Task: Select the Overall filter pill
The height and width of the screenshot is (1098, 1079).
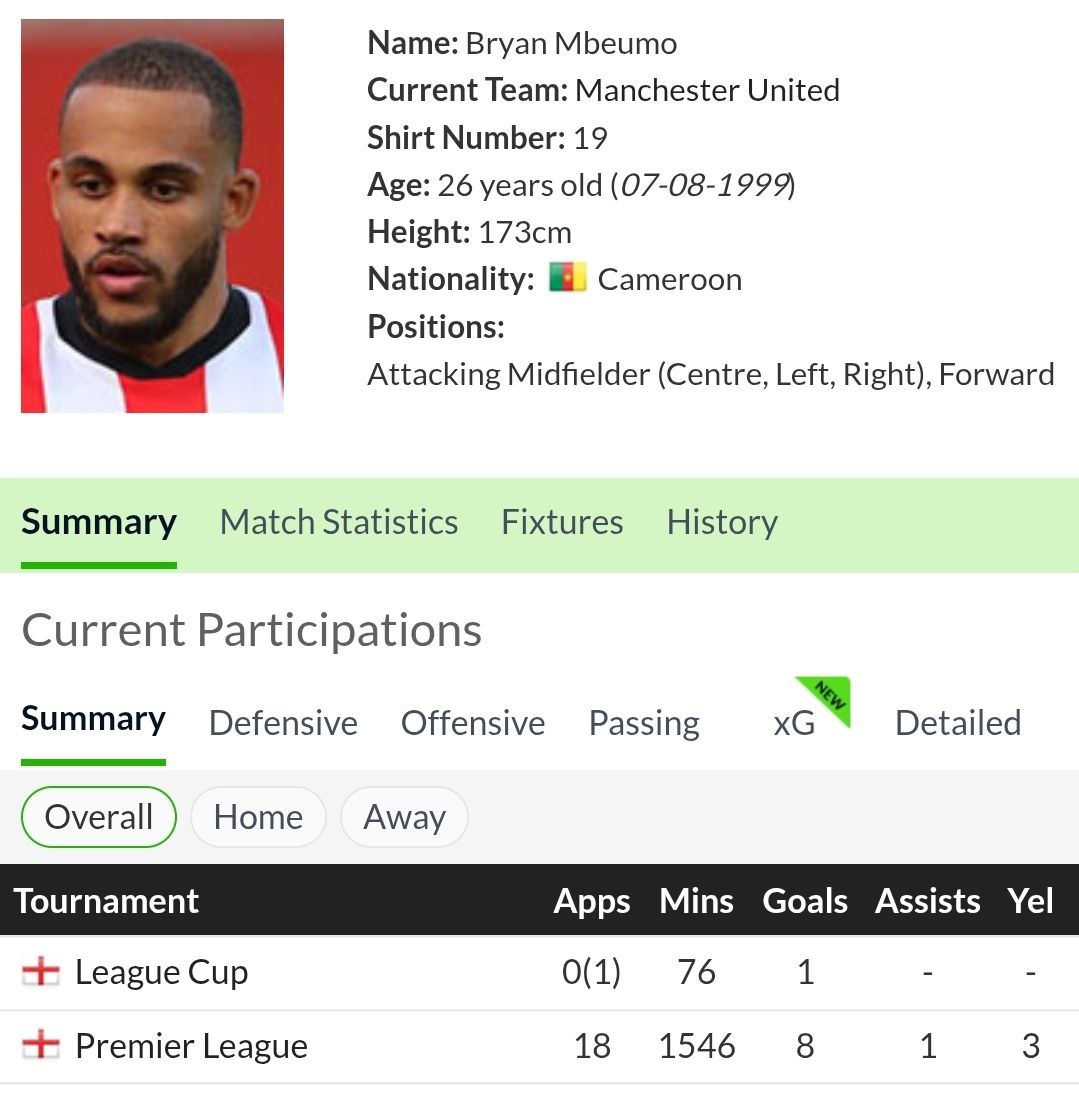Action: pos(99,817)
